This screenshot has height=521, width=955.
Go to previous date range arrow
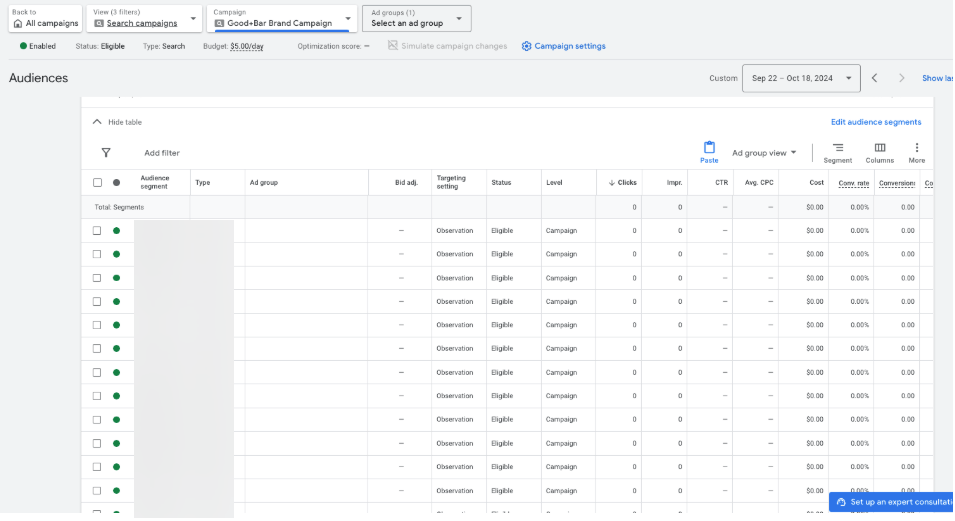click(874, 78)
